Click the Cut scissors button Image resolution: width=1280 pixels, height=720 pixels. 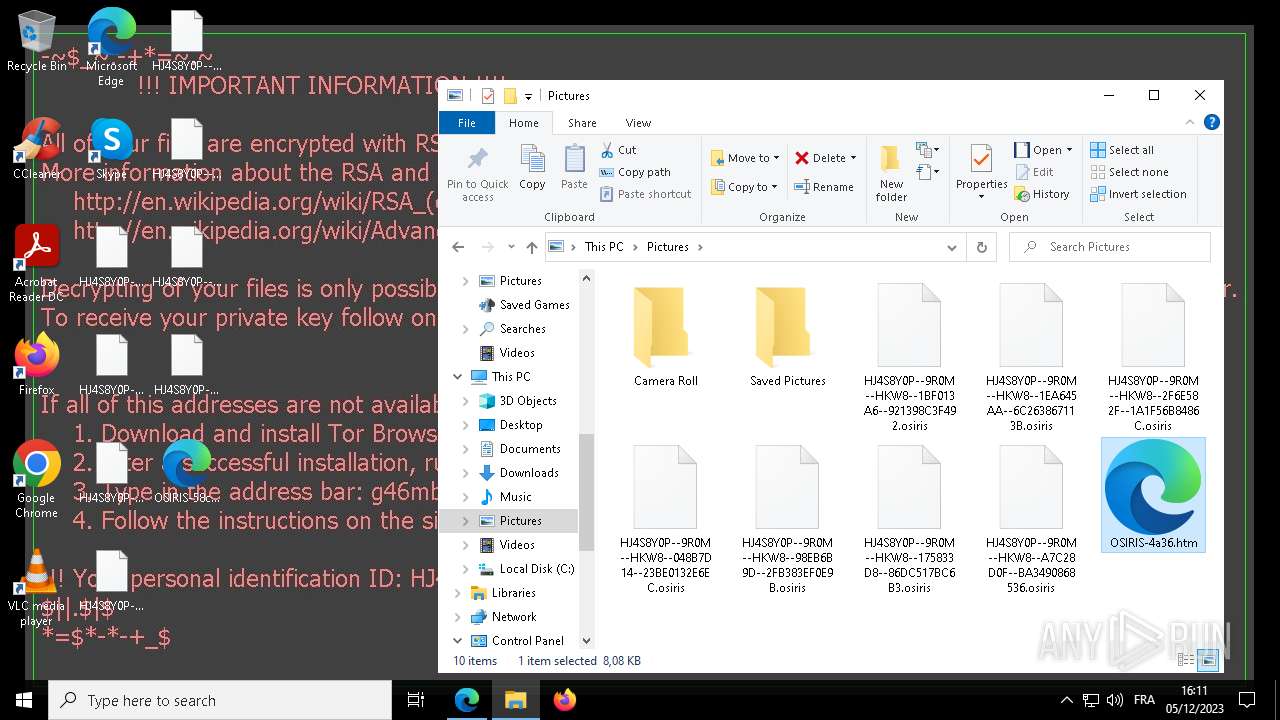click(x=618, y=150)
